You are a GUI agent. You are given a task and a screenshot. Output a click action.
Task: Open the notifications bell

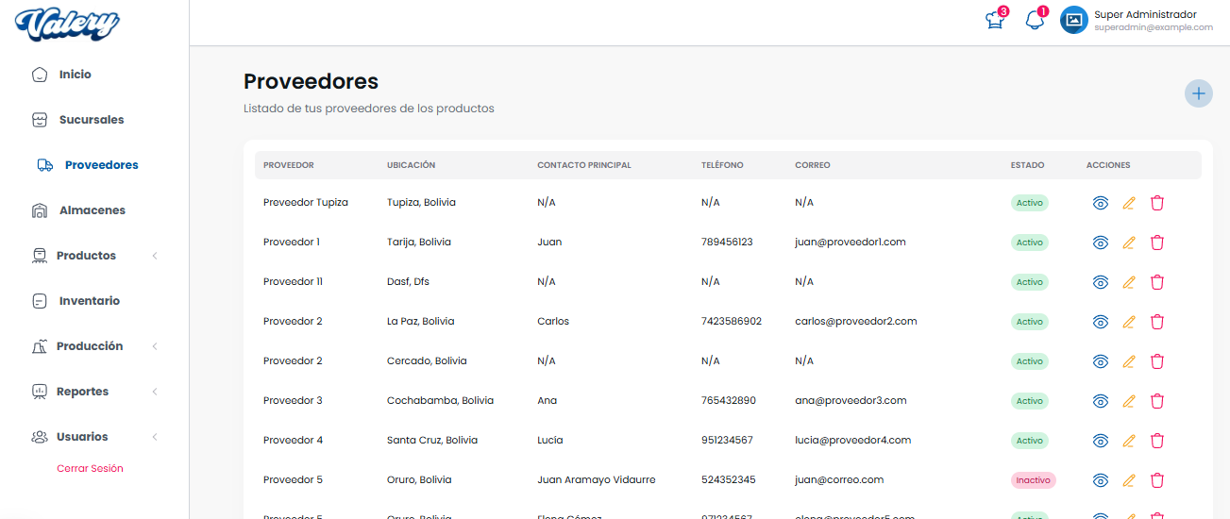[x=1034, y=20]
